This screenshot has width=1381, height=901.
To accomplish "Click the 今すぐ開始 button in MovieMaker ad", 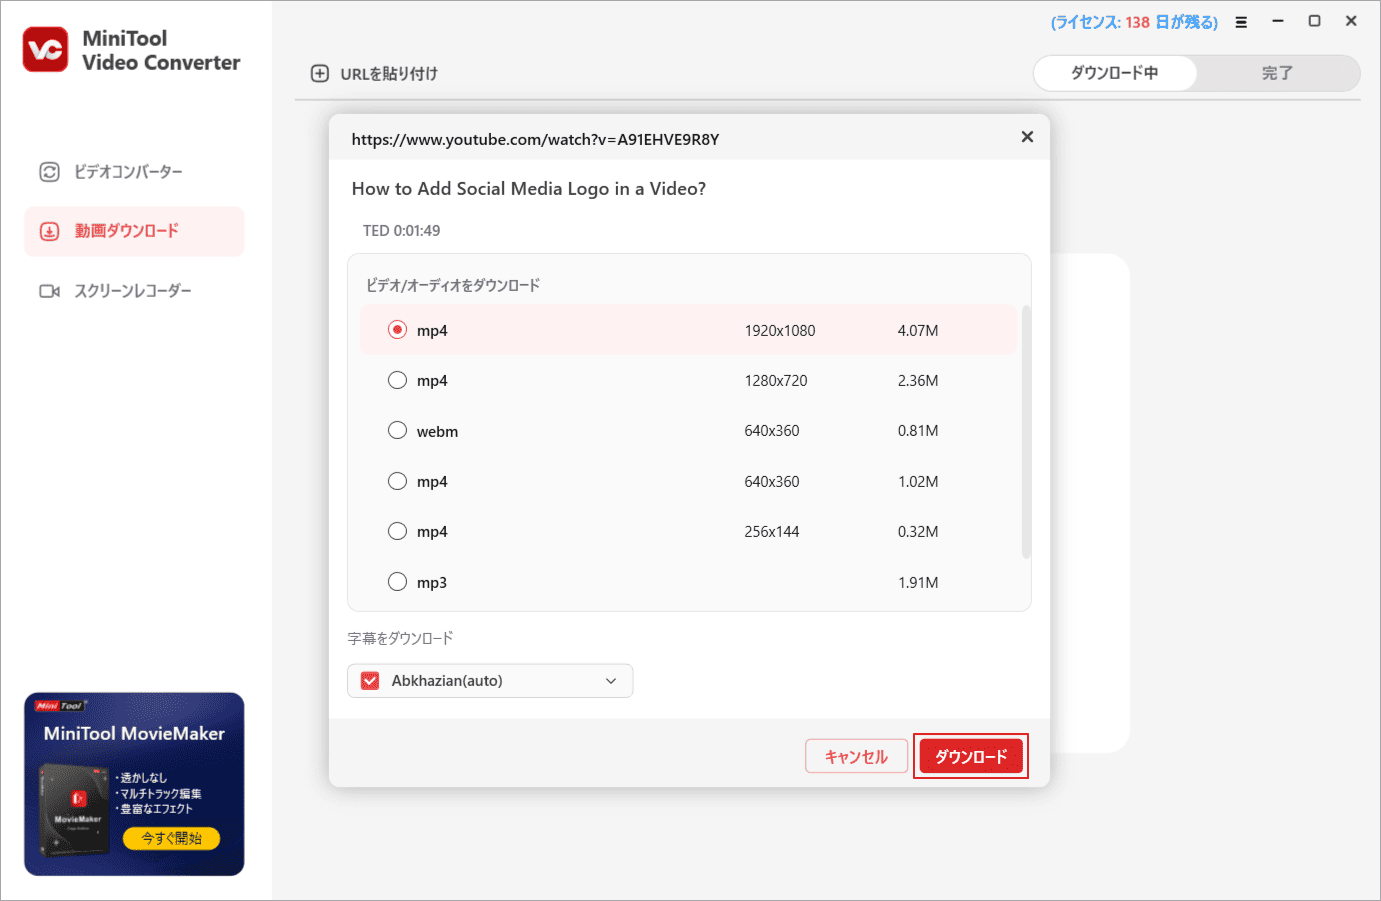I will [x=171, y=838].
